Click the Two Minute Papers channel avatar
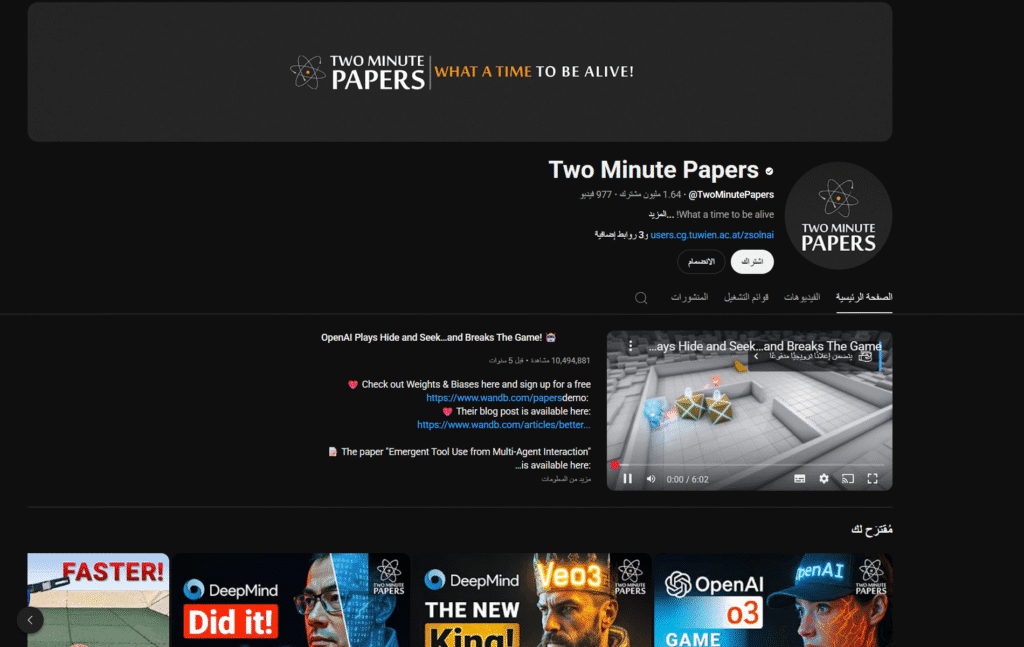Viewport: 1024px width, 647px height. pyautogui.click(x=839, y=215)
